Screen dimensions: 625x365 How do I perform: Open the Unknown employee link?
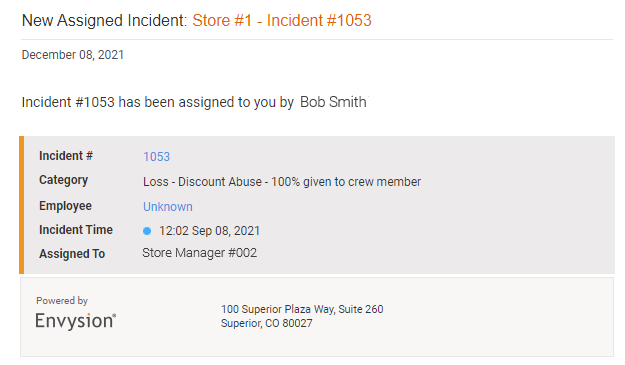click(167, 207)
